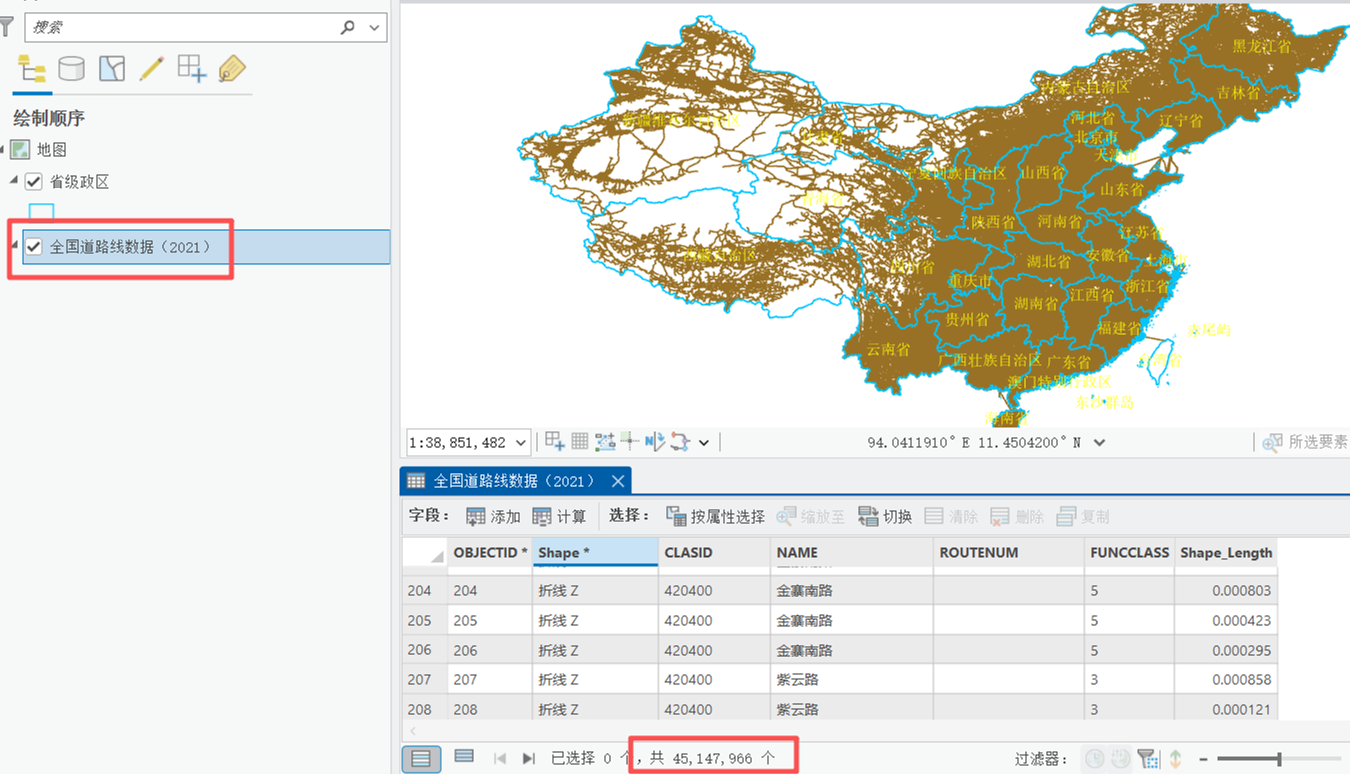Image resolution: width=1351 pixels, height=775 pixels.
Task: Open 按属性选择 select by attributes
Action: 715,517
